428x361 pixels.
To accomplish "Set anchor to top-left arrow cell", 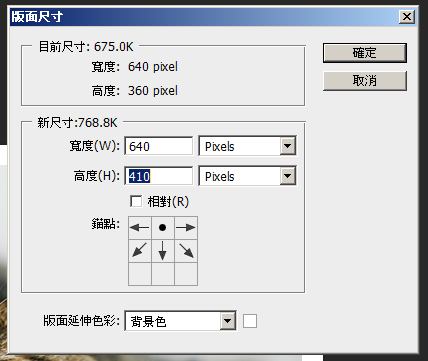I will click(x=140, y=228).
